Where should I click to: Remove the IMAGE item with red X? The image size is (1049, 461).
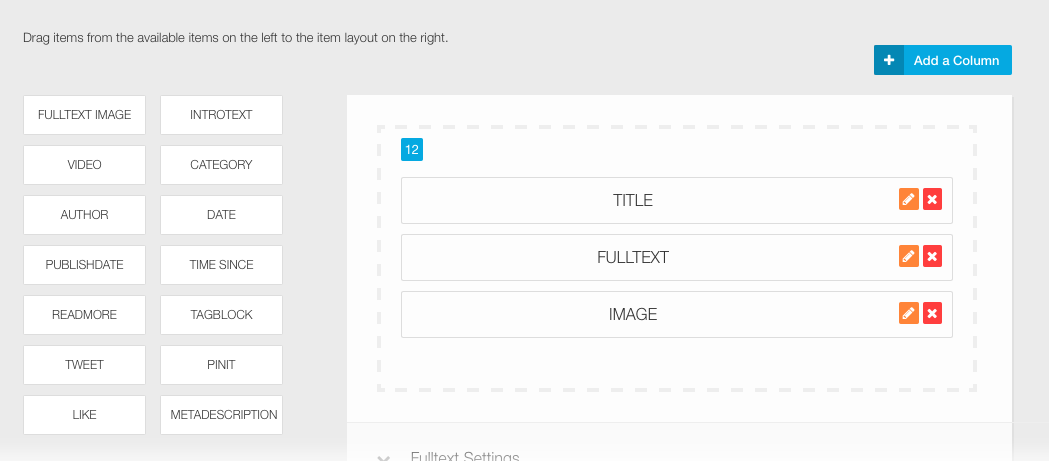(932, 313)
